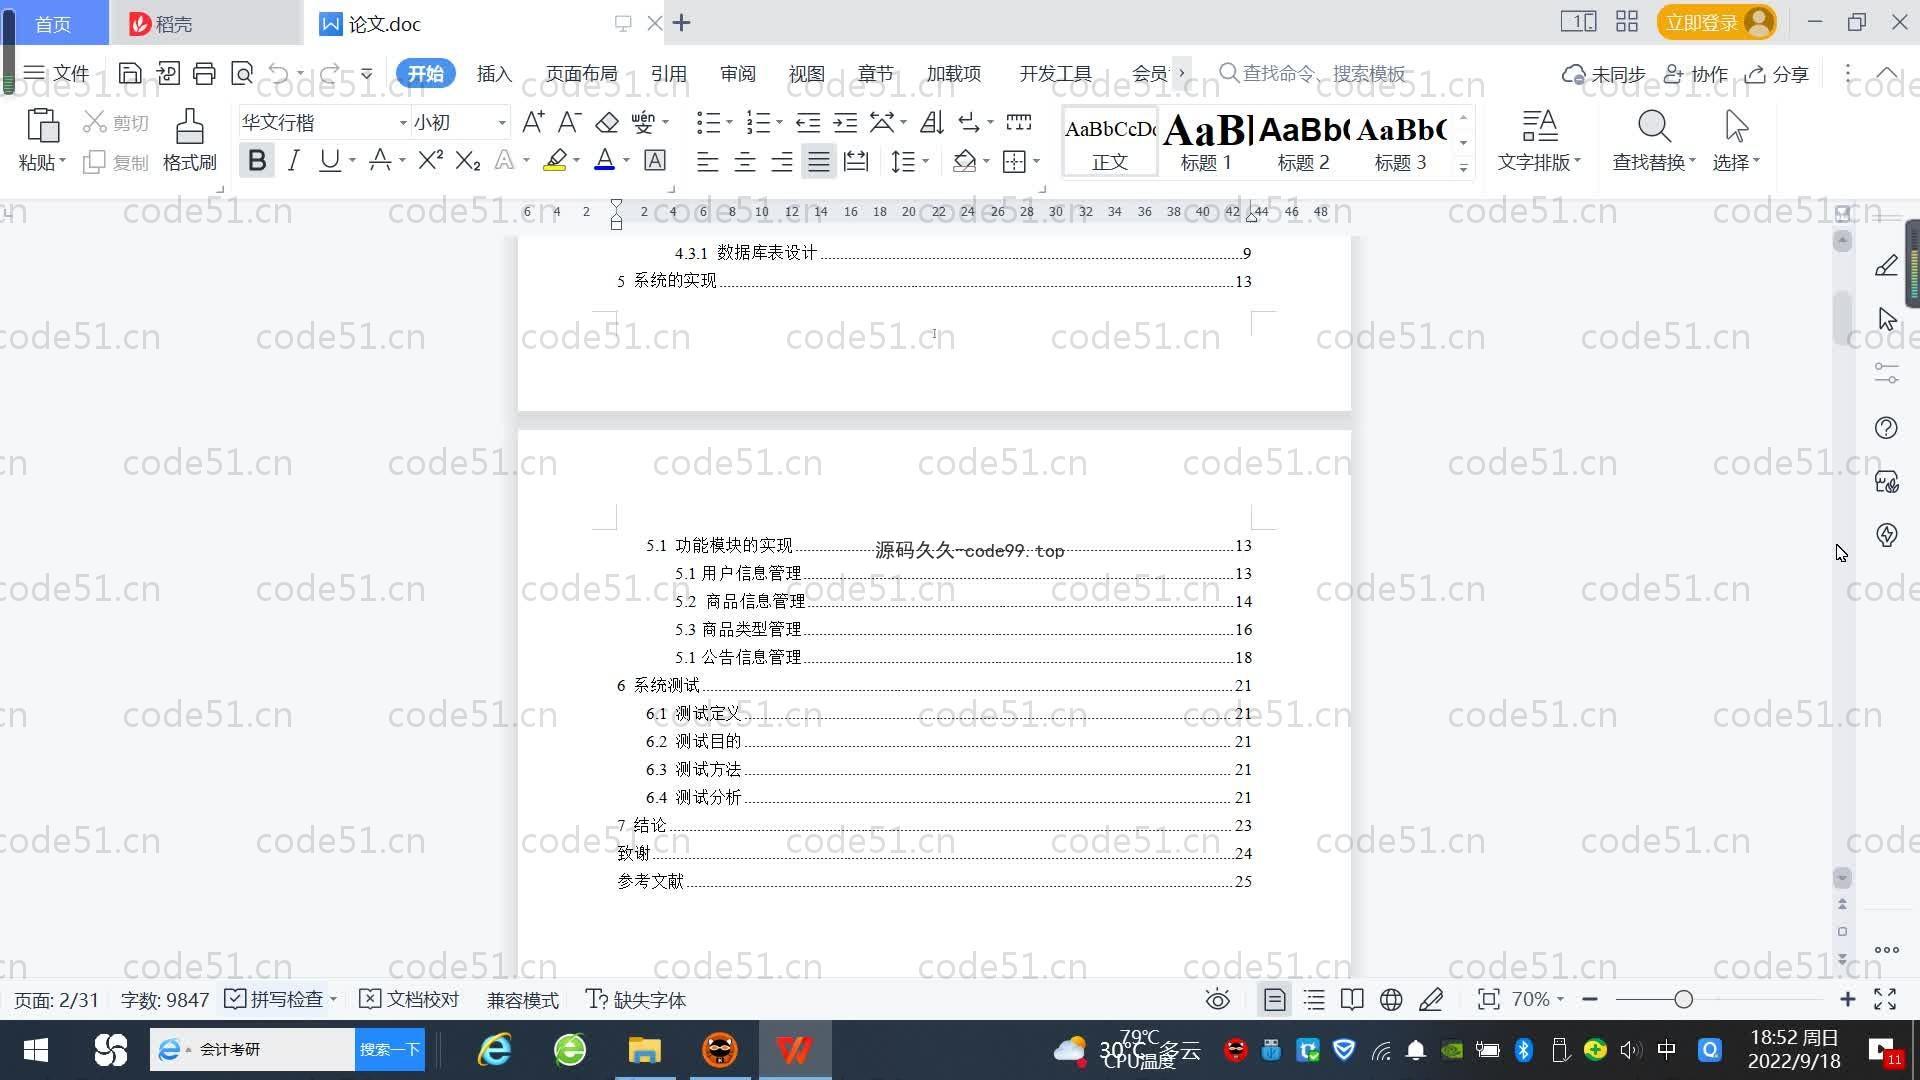Open the 插入 ribbon tab
This screenshot has height=1080, width=1920.
[494, 74]
